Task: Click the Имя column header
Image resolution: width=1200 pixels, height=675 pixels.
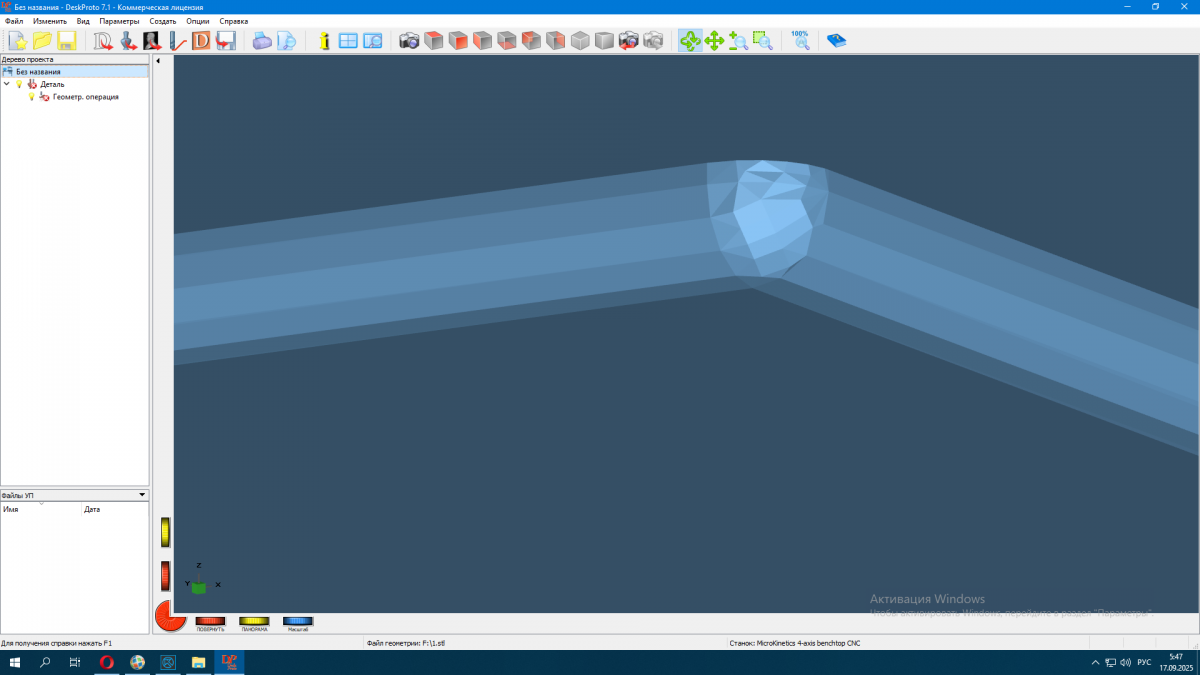Action: pyautogui.click(x=40, y=509)
